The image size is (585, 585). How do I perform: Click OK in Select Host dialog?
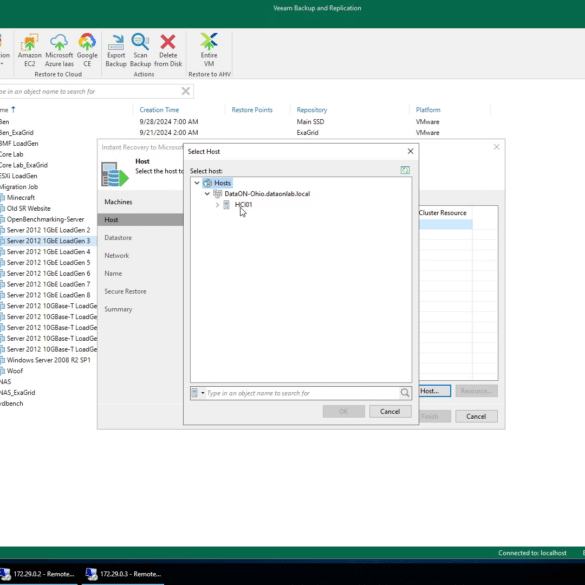[344, 412]
